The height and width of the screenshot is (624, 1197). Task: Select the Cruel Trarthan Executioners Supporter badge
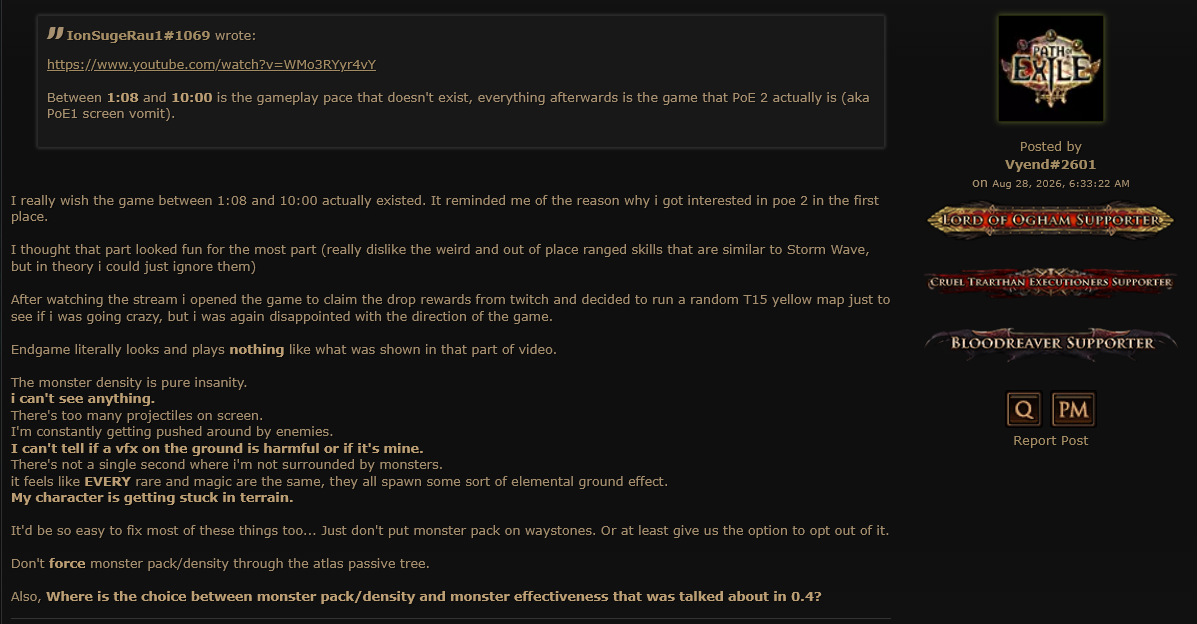pos(1050,282)
